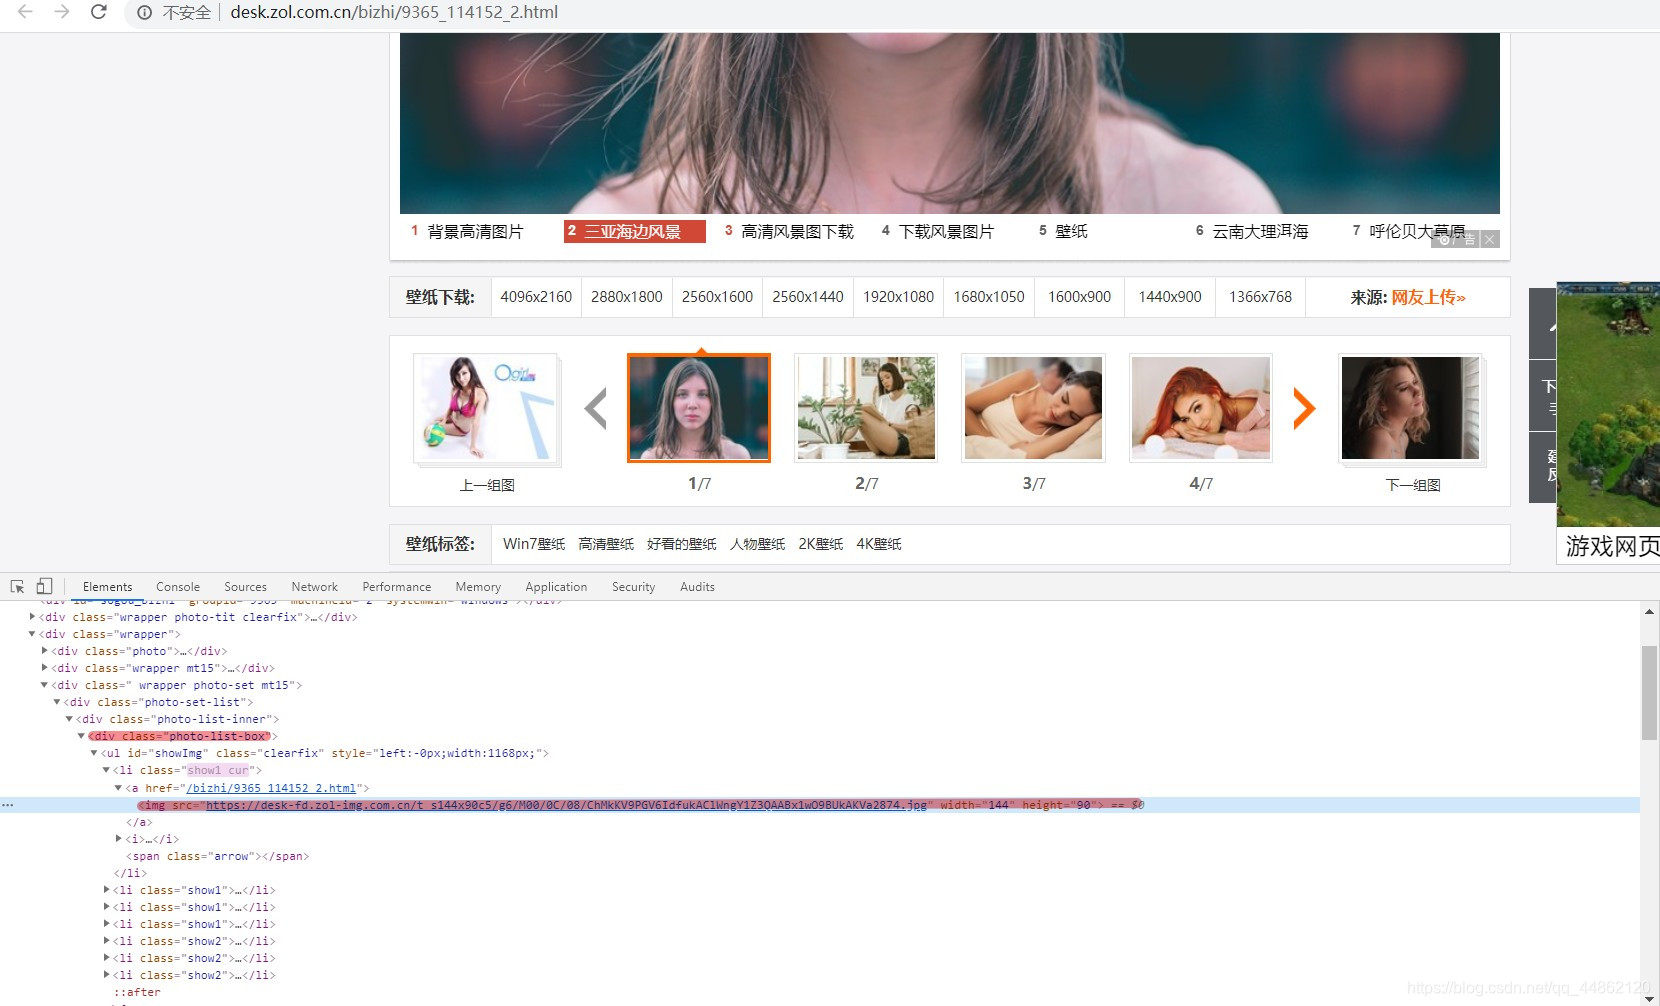Select the inspect element tool in DevTools
This screenshot has width=1660, height=1006.
[16, 585]
